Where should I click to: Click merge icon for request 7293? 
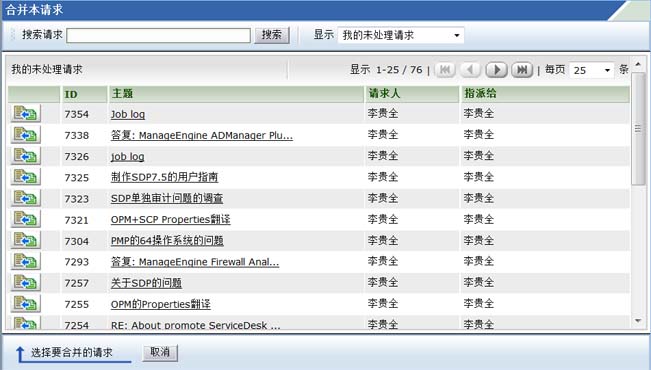26,261
